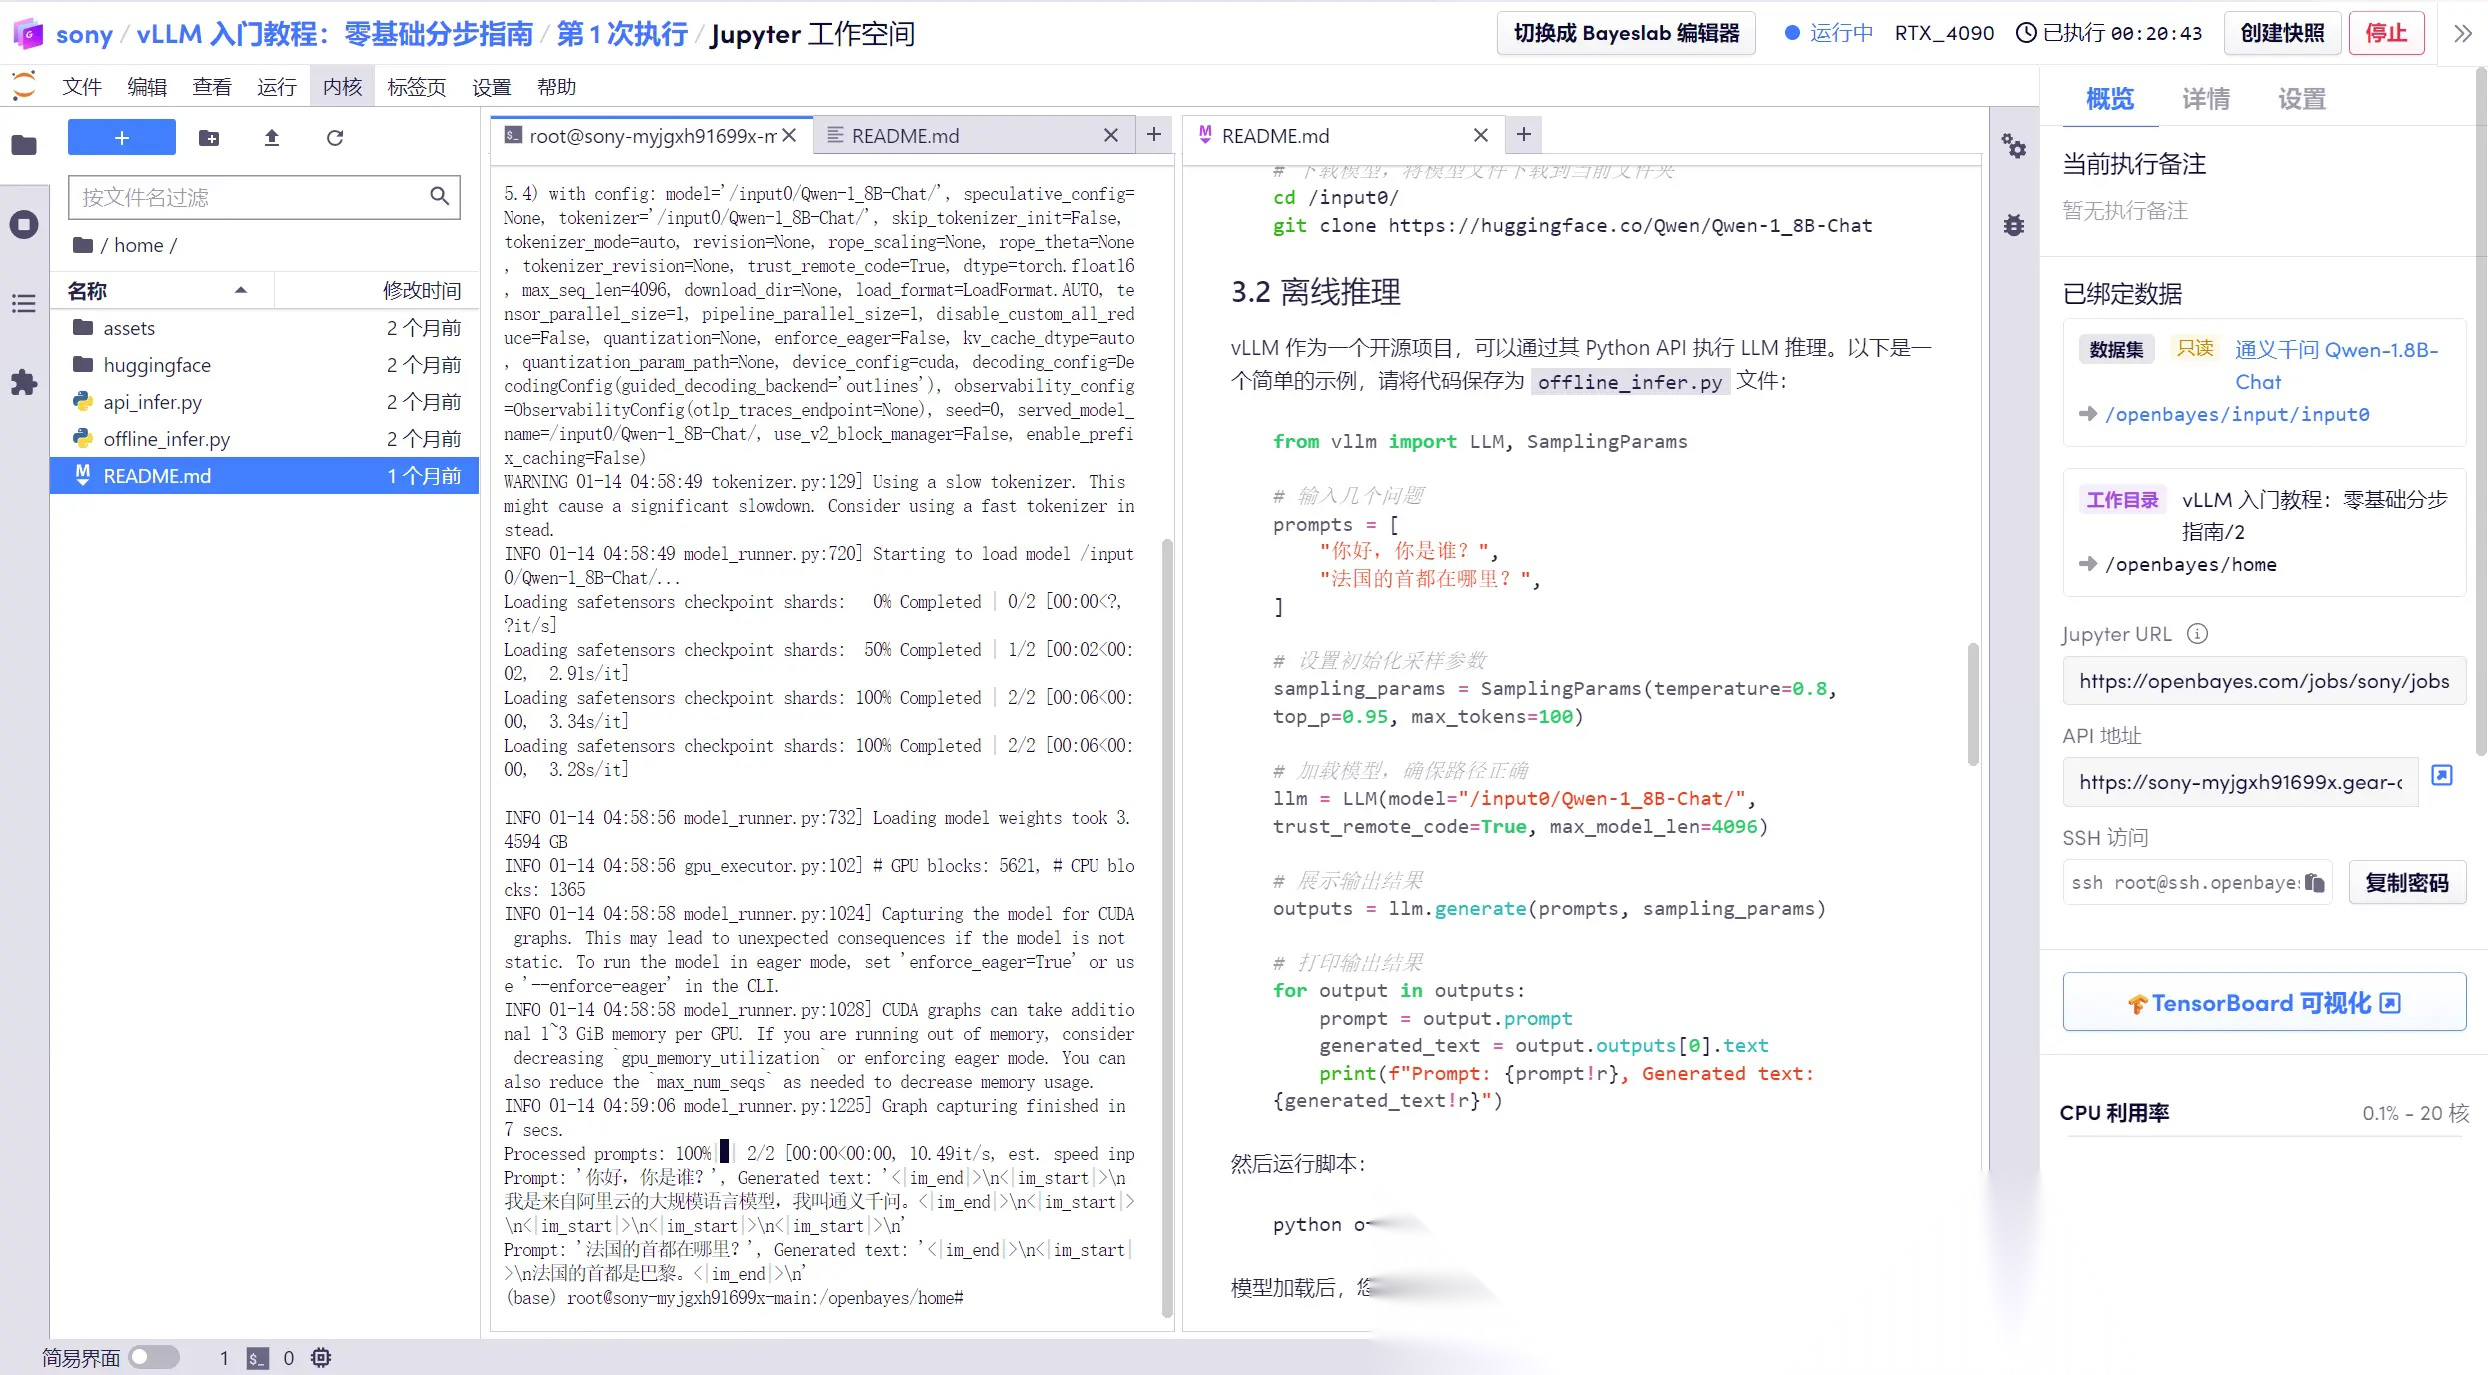Refresh the file list
This screenshot has height=1375, width=2488.
335,138
